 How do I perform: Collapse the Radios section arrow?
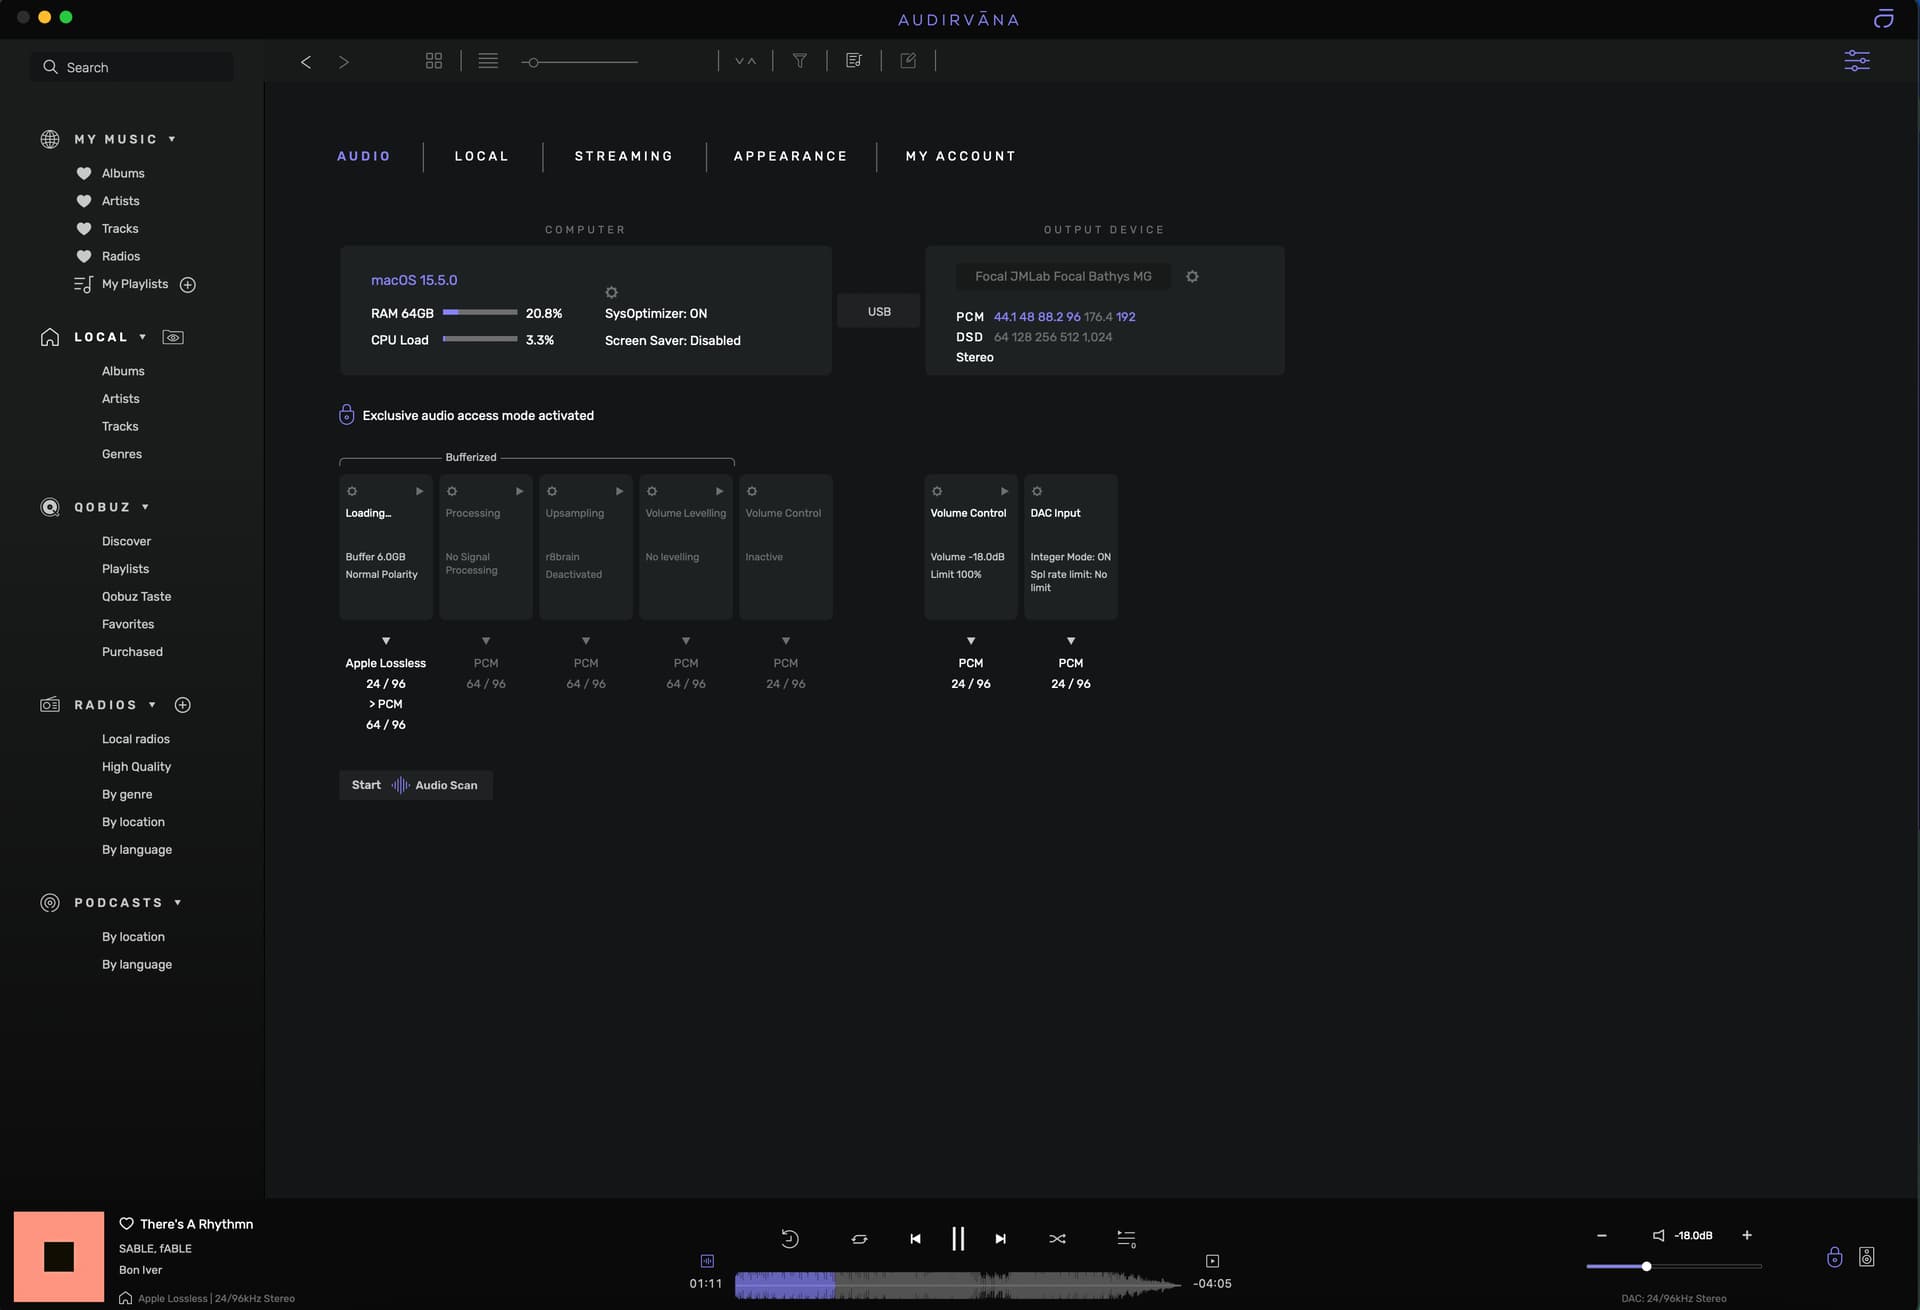pos(152,706)
